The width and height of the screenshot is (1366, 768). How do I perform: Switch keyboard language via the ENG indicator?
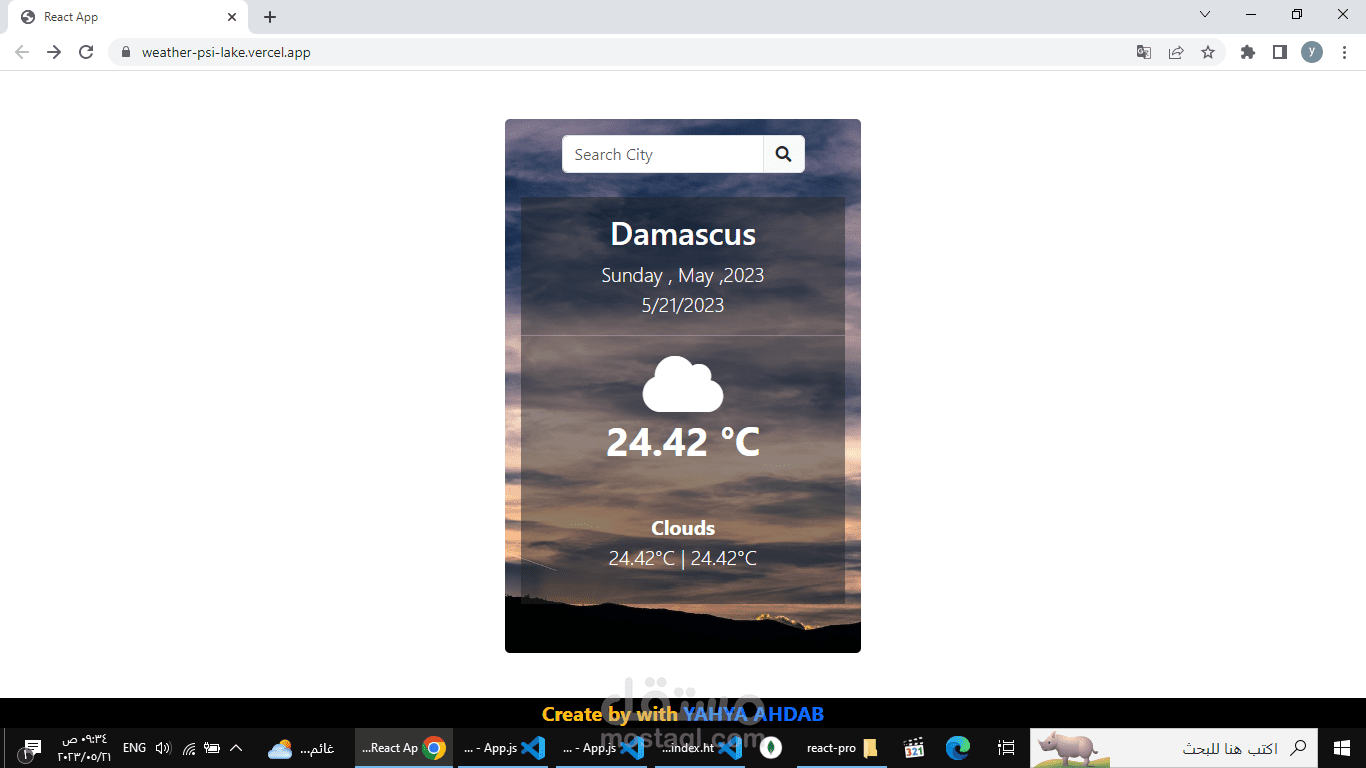point(134,747)
